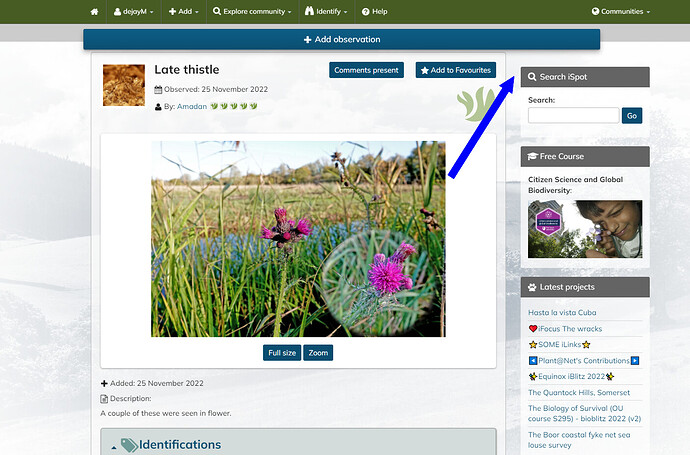Open the Citizen Science course image
Image resolution: width=690 pixels, height=455 pixels.
coord(585,229)
